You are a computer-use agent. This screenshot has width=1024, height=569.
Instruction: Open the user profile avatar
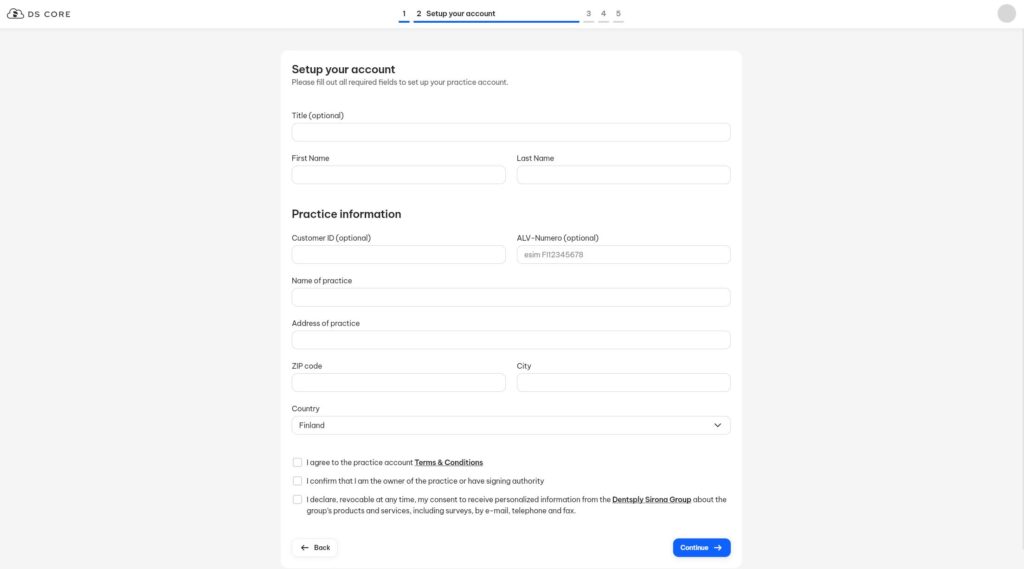(x=1006, y=14)
